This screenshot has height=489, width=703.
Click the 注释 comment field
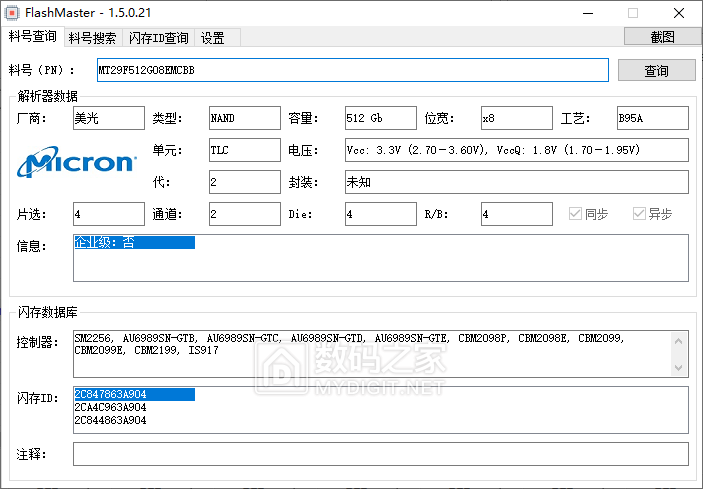pos(380,454)
